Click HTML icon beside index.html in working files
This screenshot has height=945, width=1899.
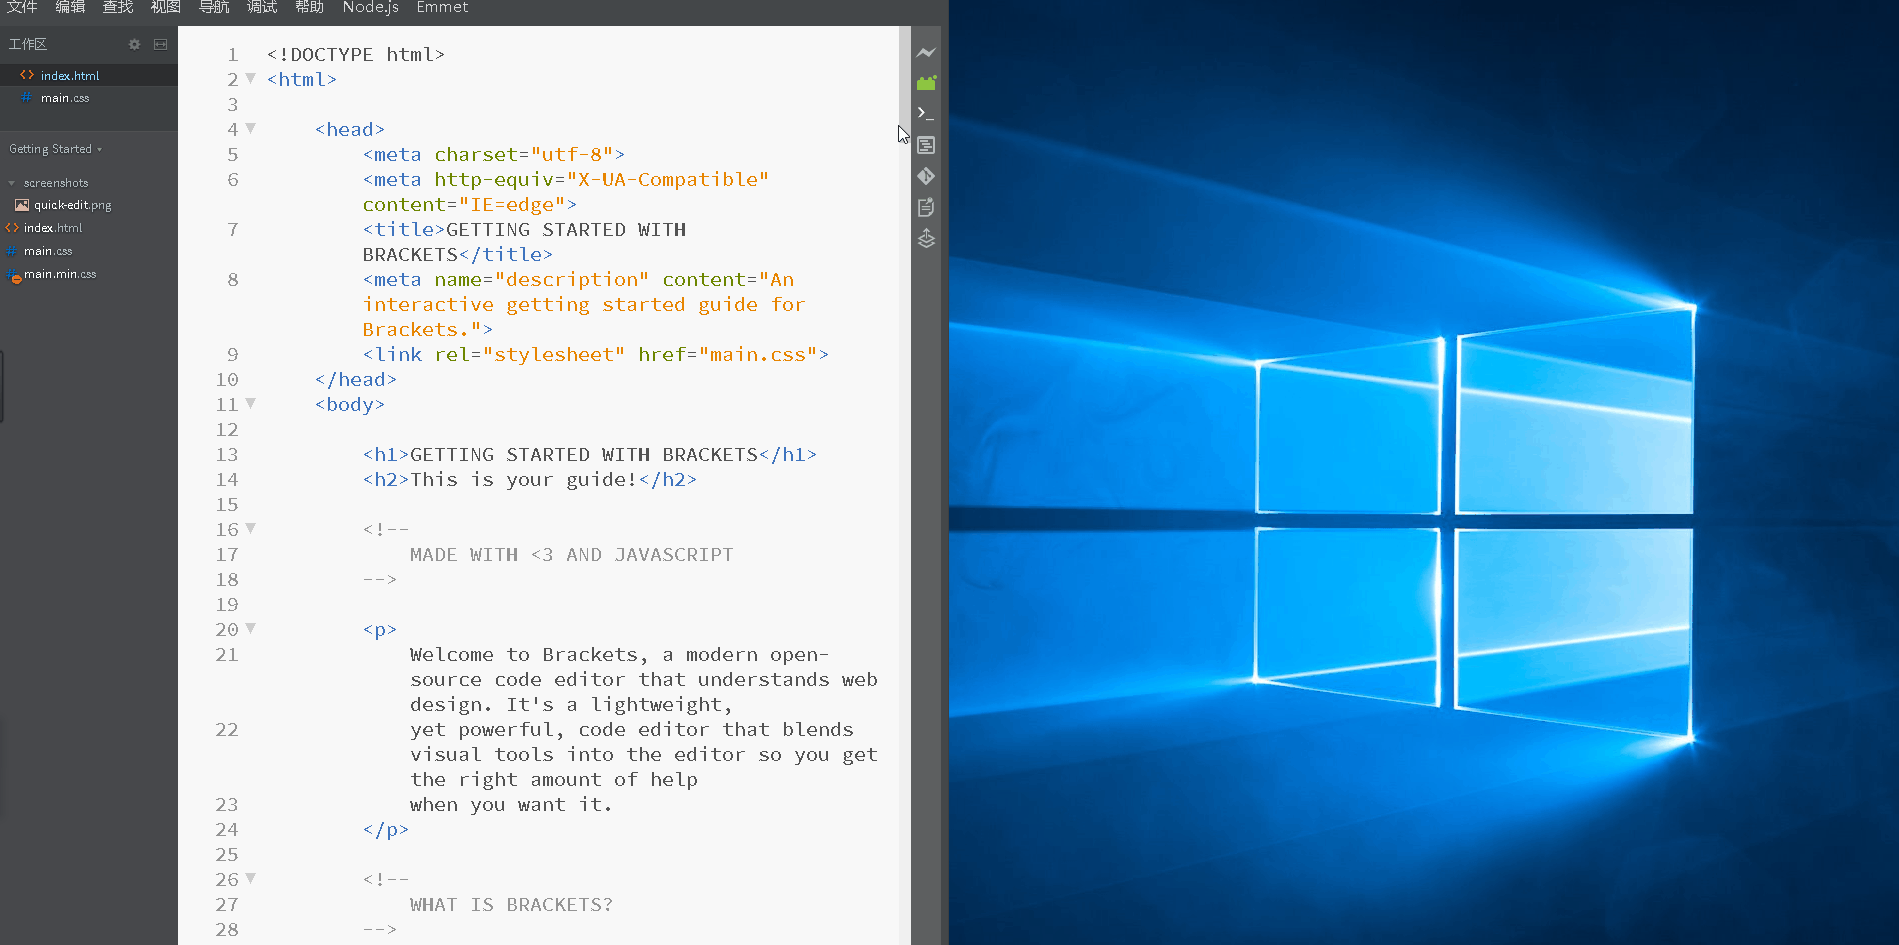27,75
